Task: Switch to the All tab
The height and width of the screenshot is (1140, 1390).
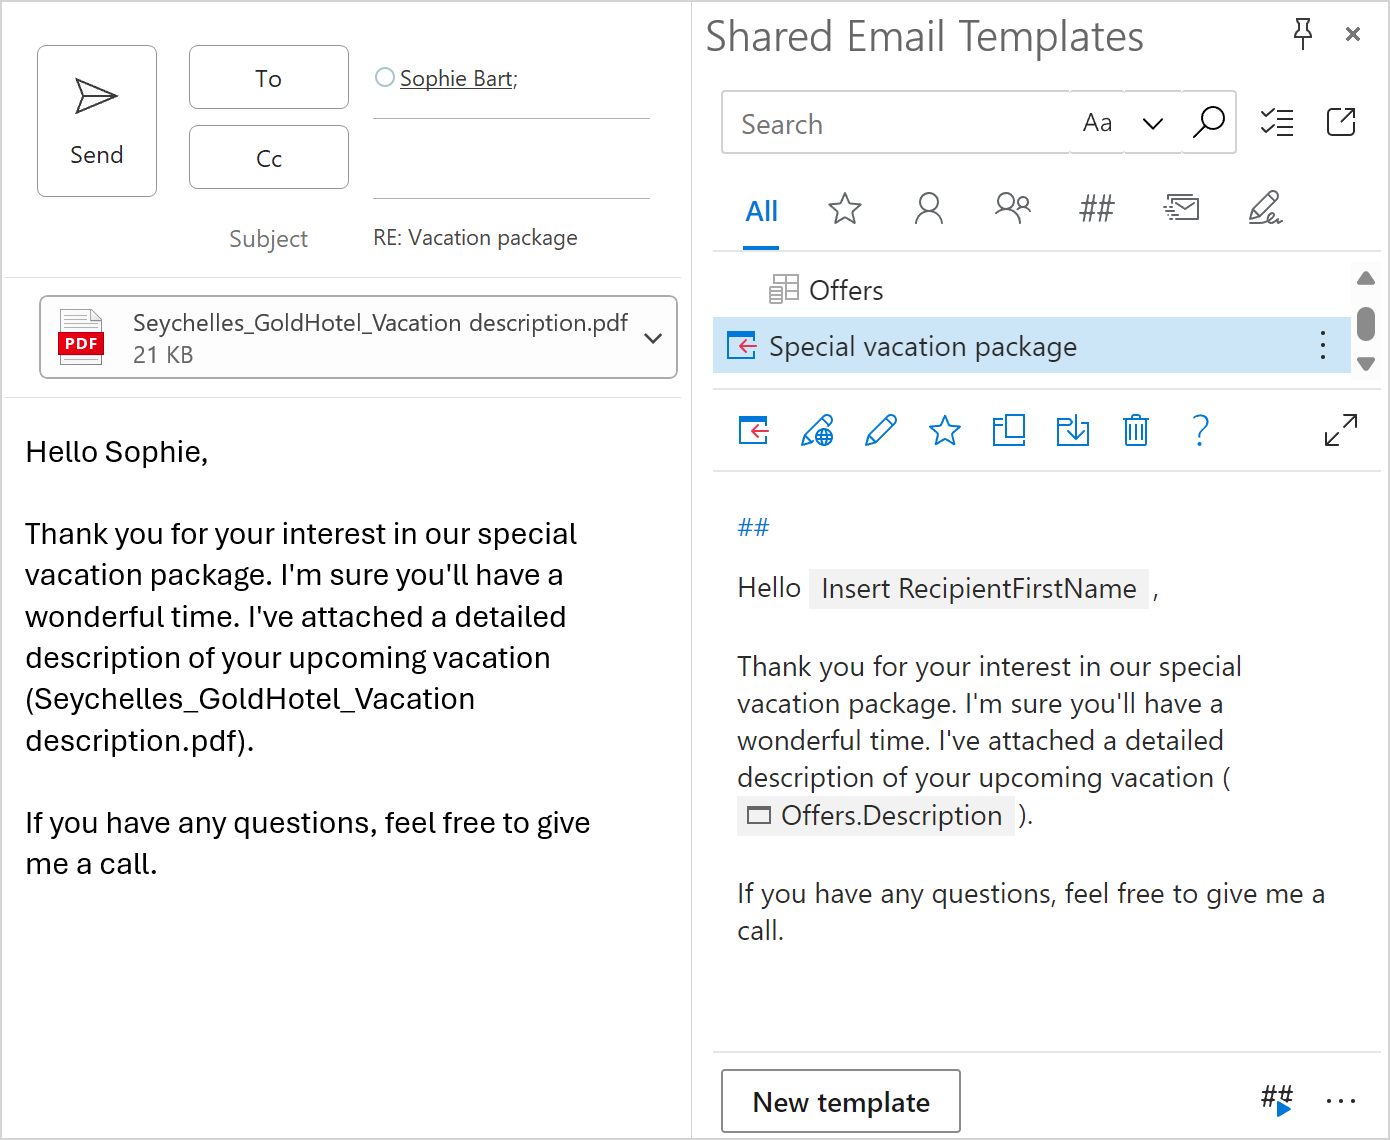Action: (x=761, y=211)
